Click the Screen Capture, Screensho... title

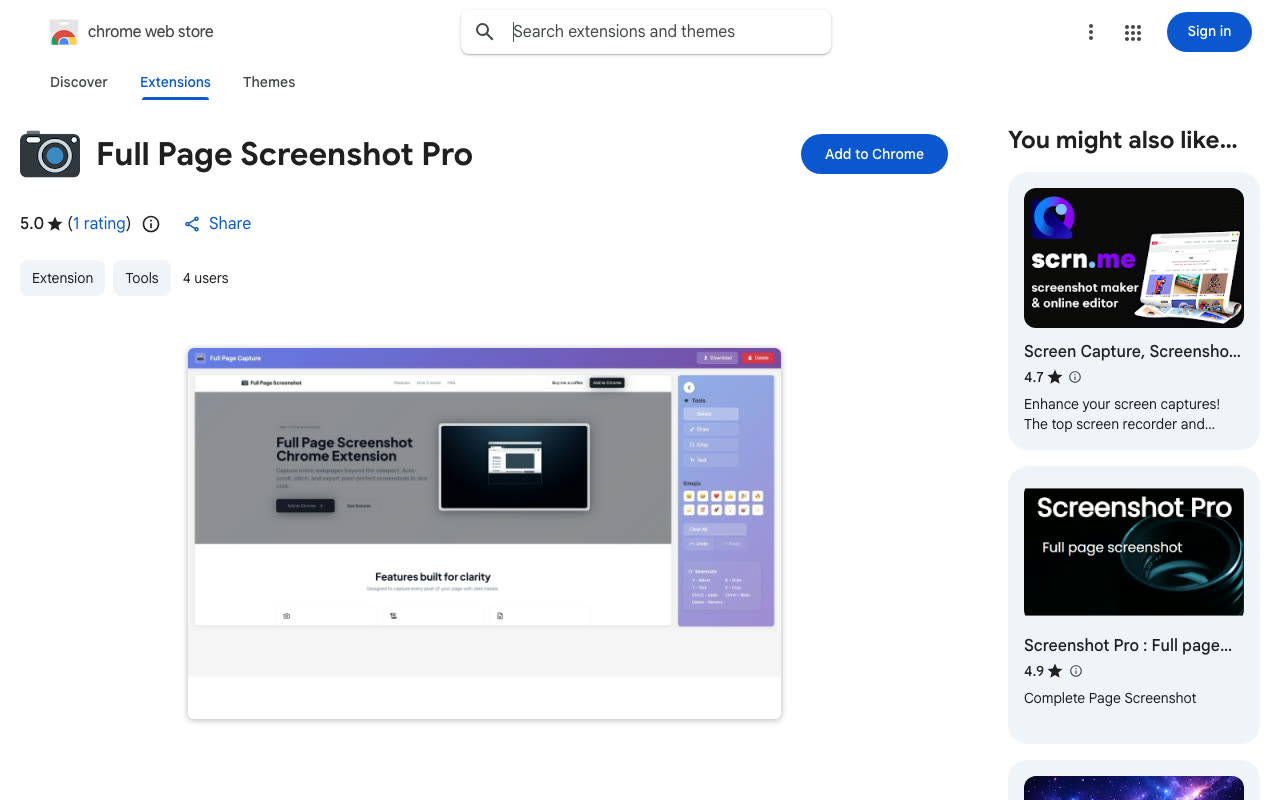coord(1132,352)
